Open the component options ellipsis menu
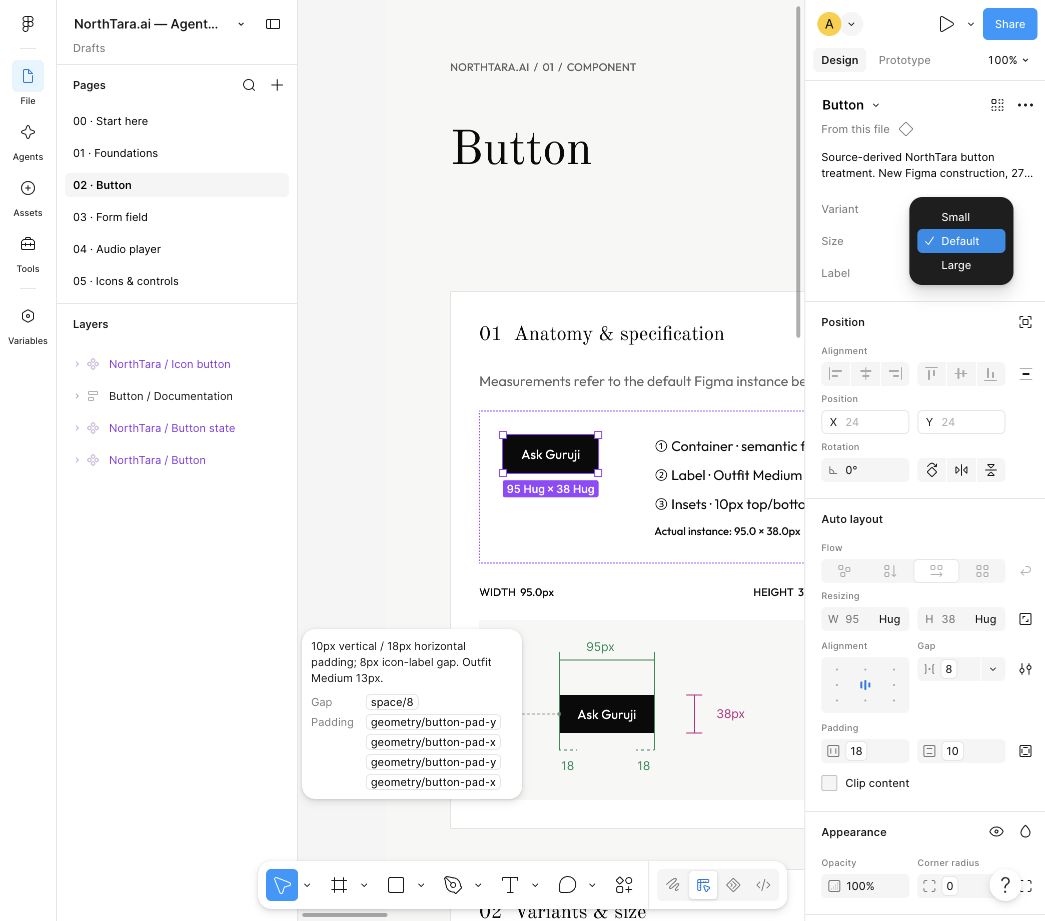This screenshot has width=1045, height=921. click(x=1026, y=105)
